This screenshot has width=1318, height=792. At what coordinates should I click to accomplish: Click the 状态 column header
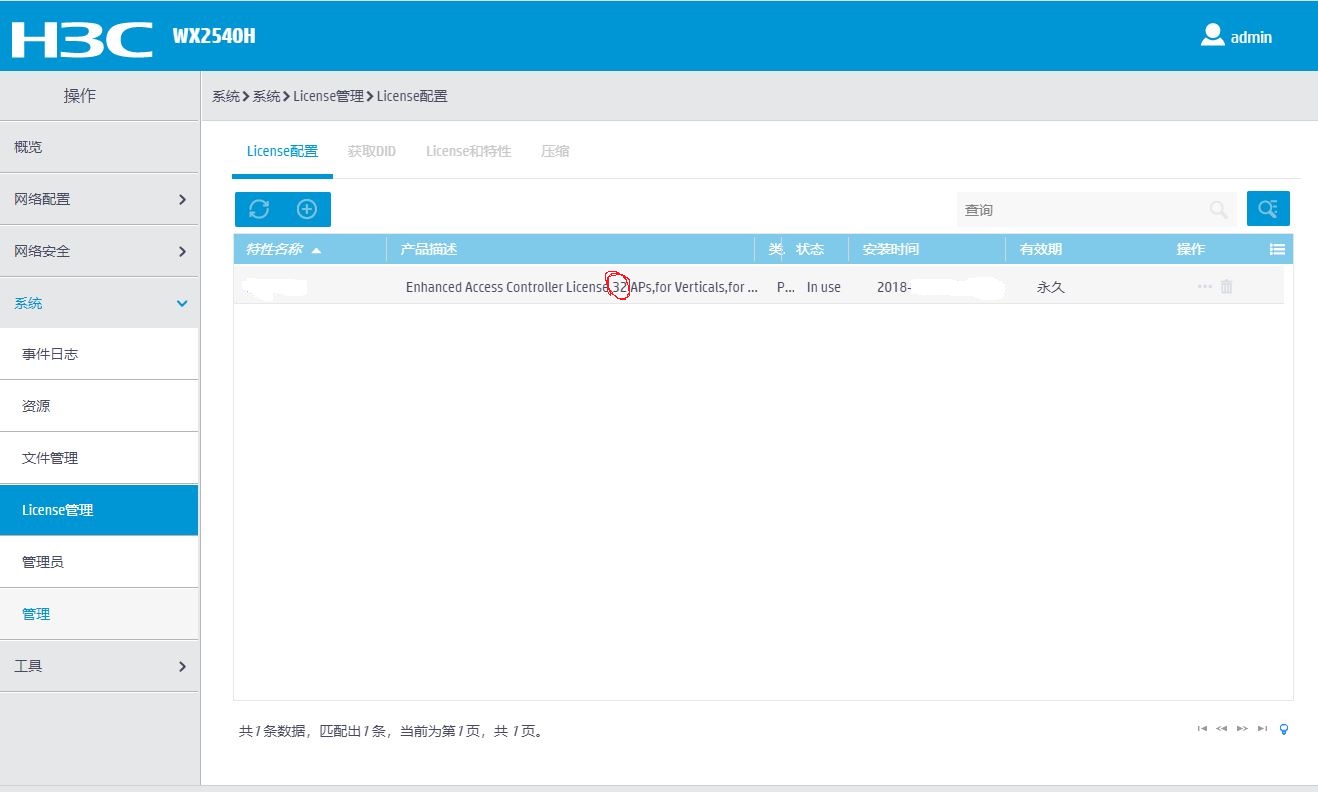(810, 249)
